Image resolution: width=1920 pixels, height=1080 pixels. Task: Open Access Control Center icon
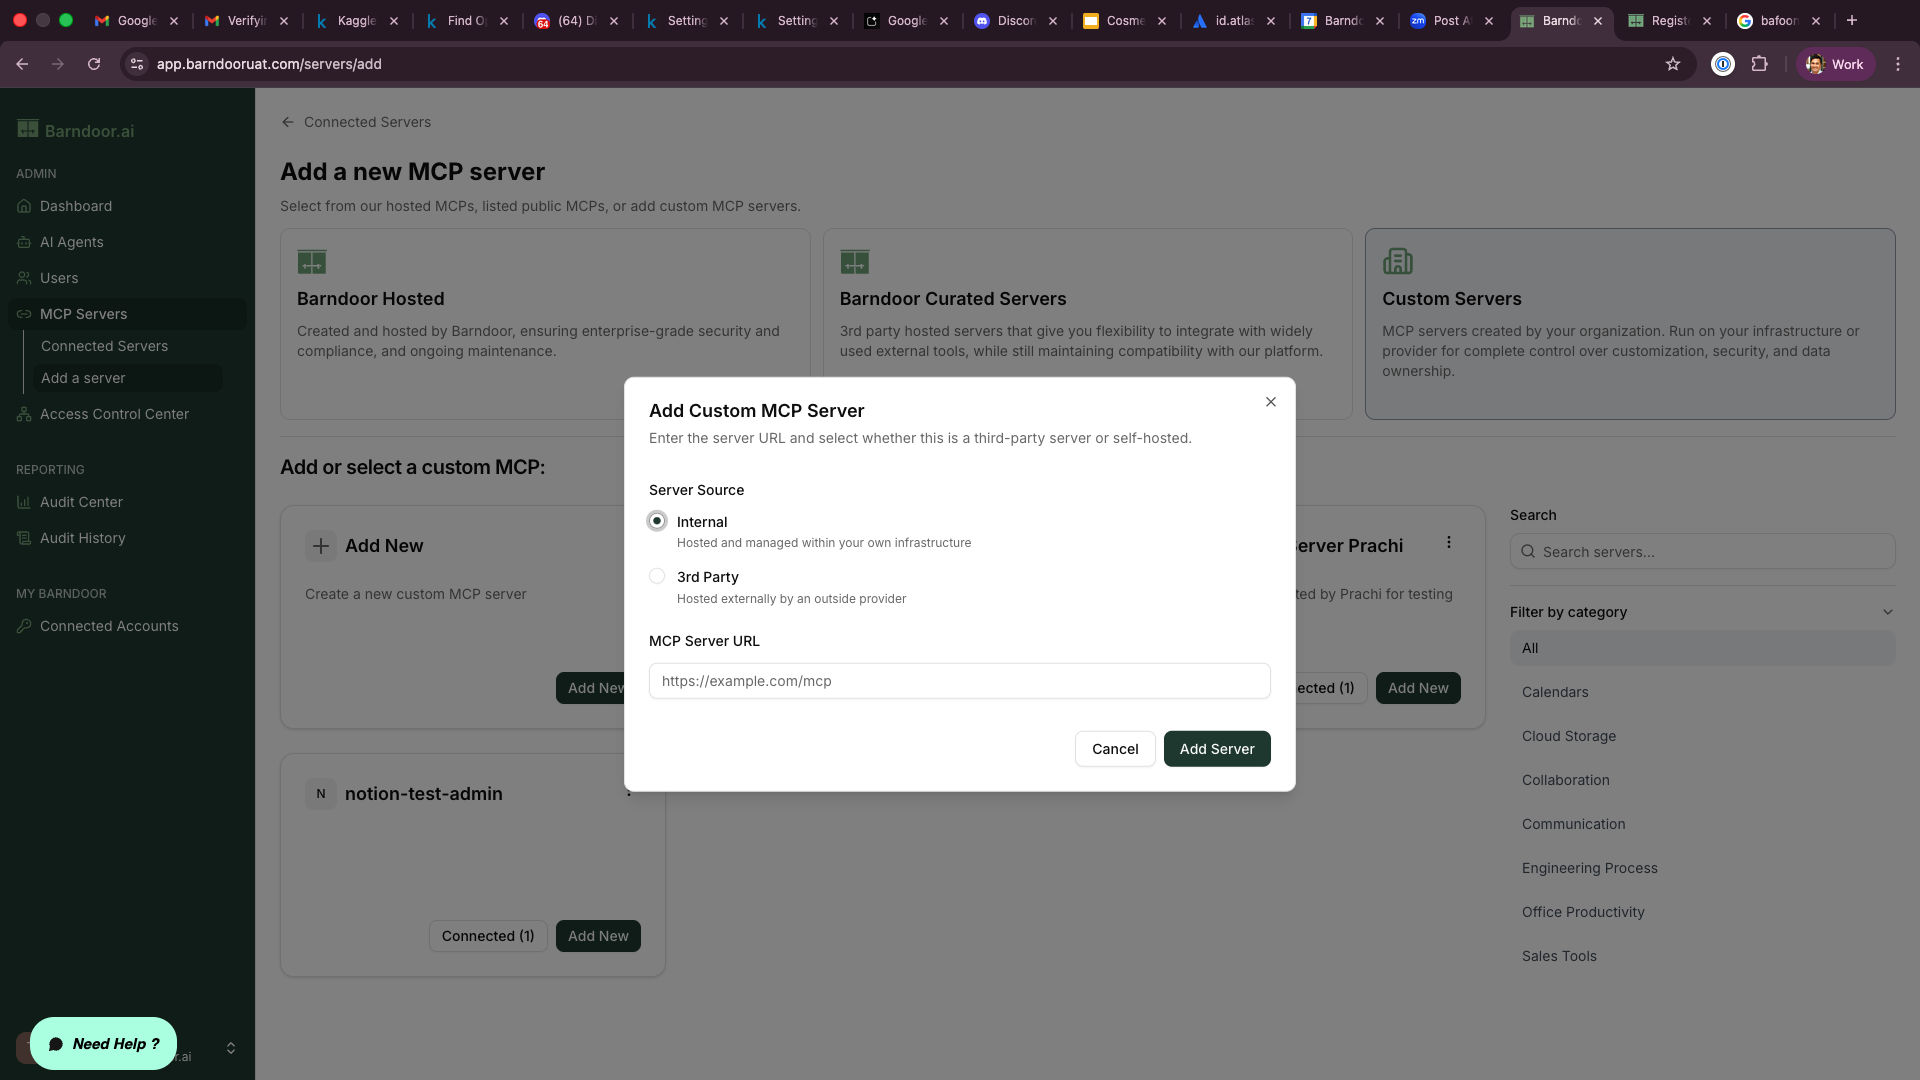pos(24,414)
